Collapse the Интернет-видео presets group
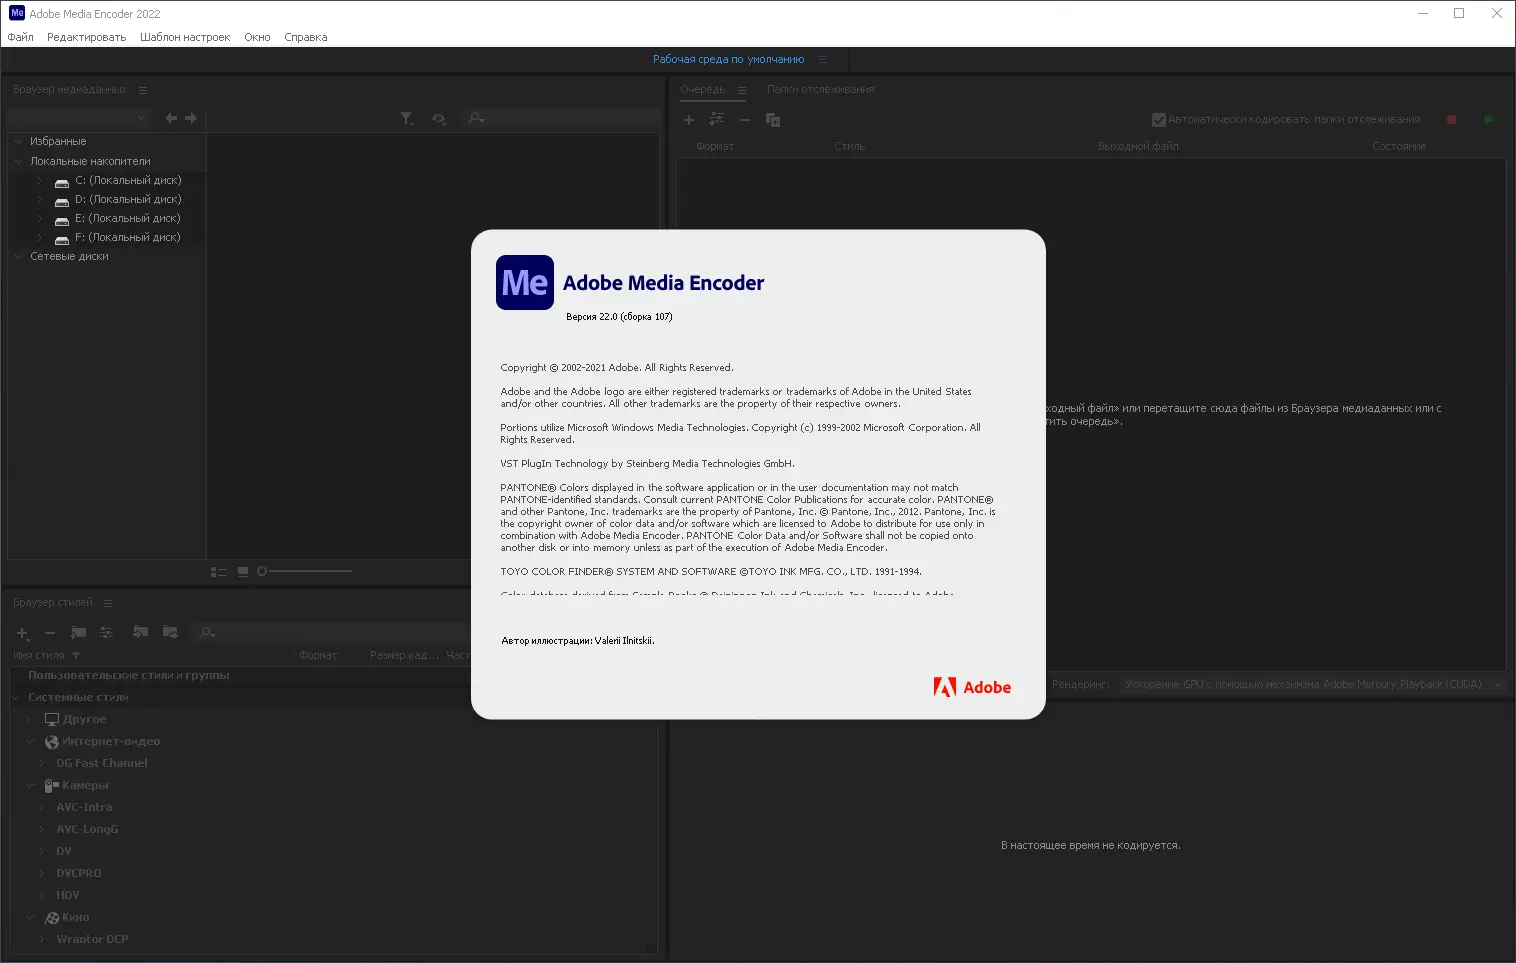The image size is (1516, 963). coord(29,741)
